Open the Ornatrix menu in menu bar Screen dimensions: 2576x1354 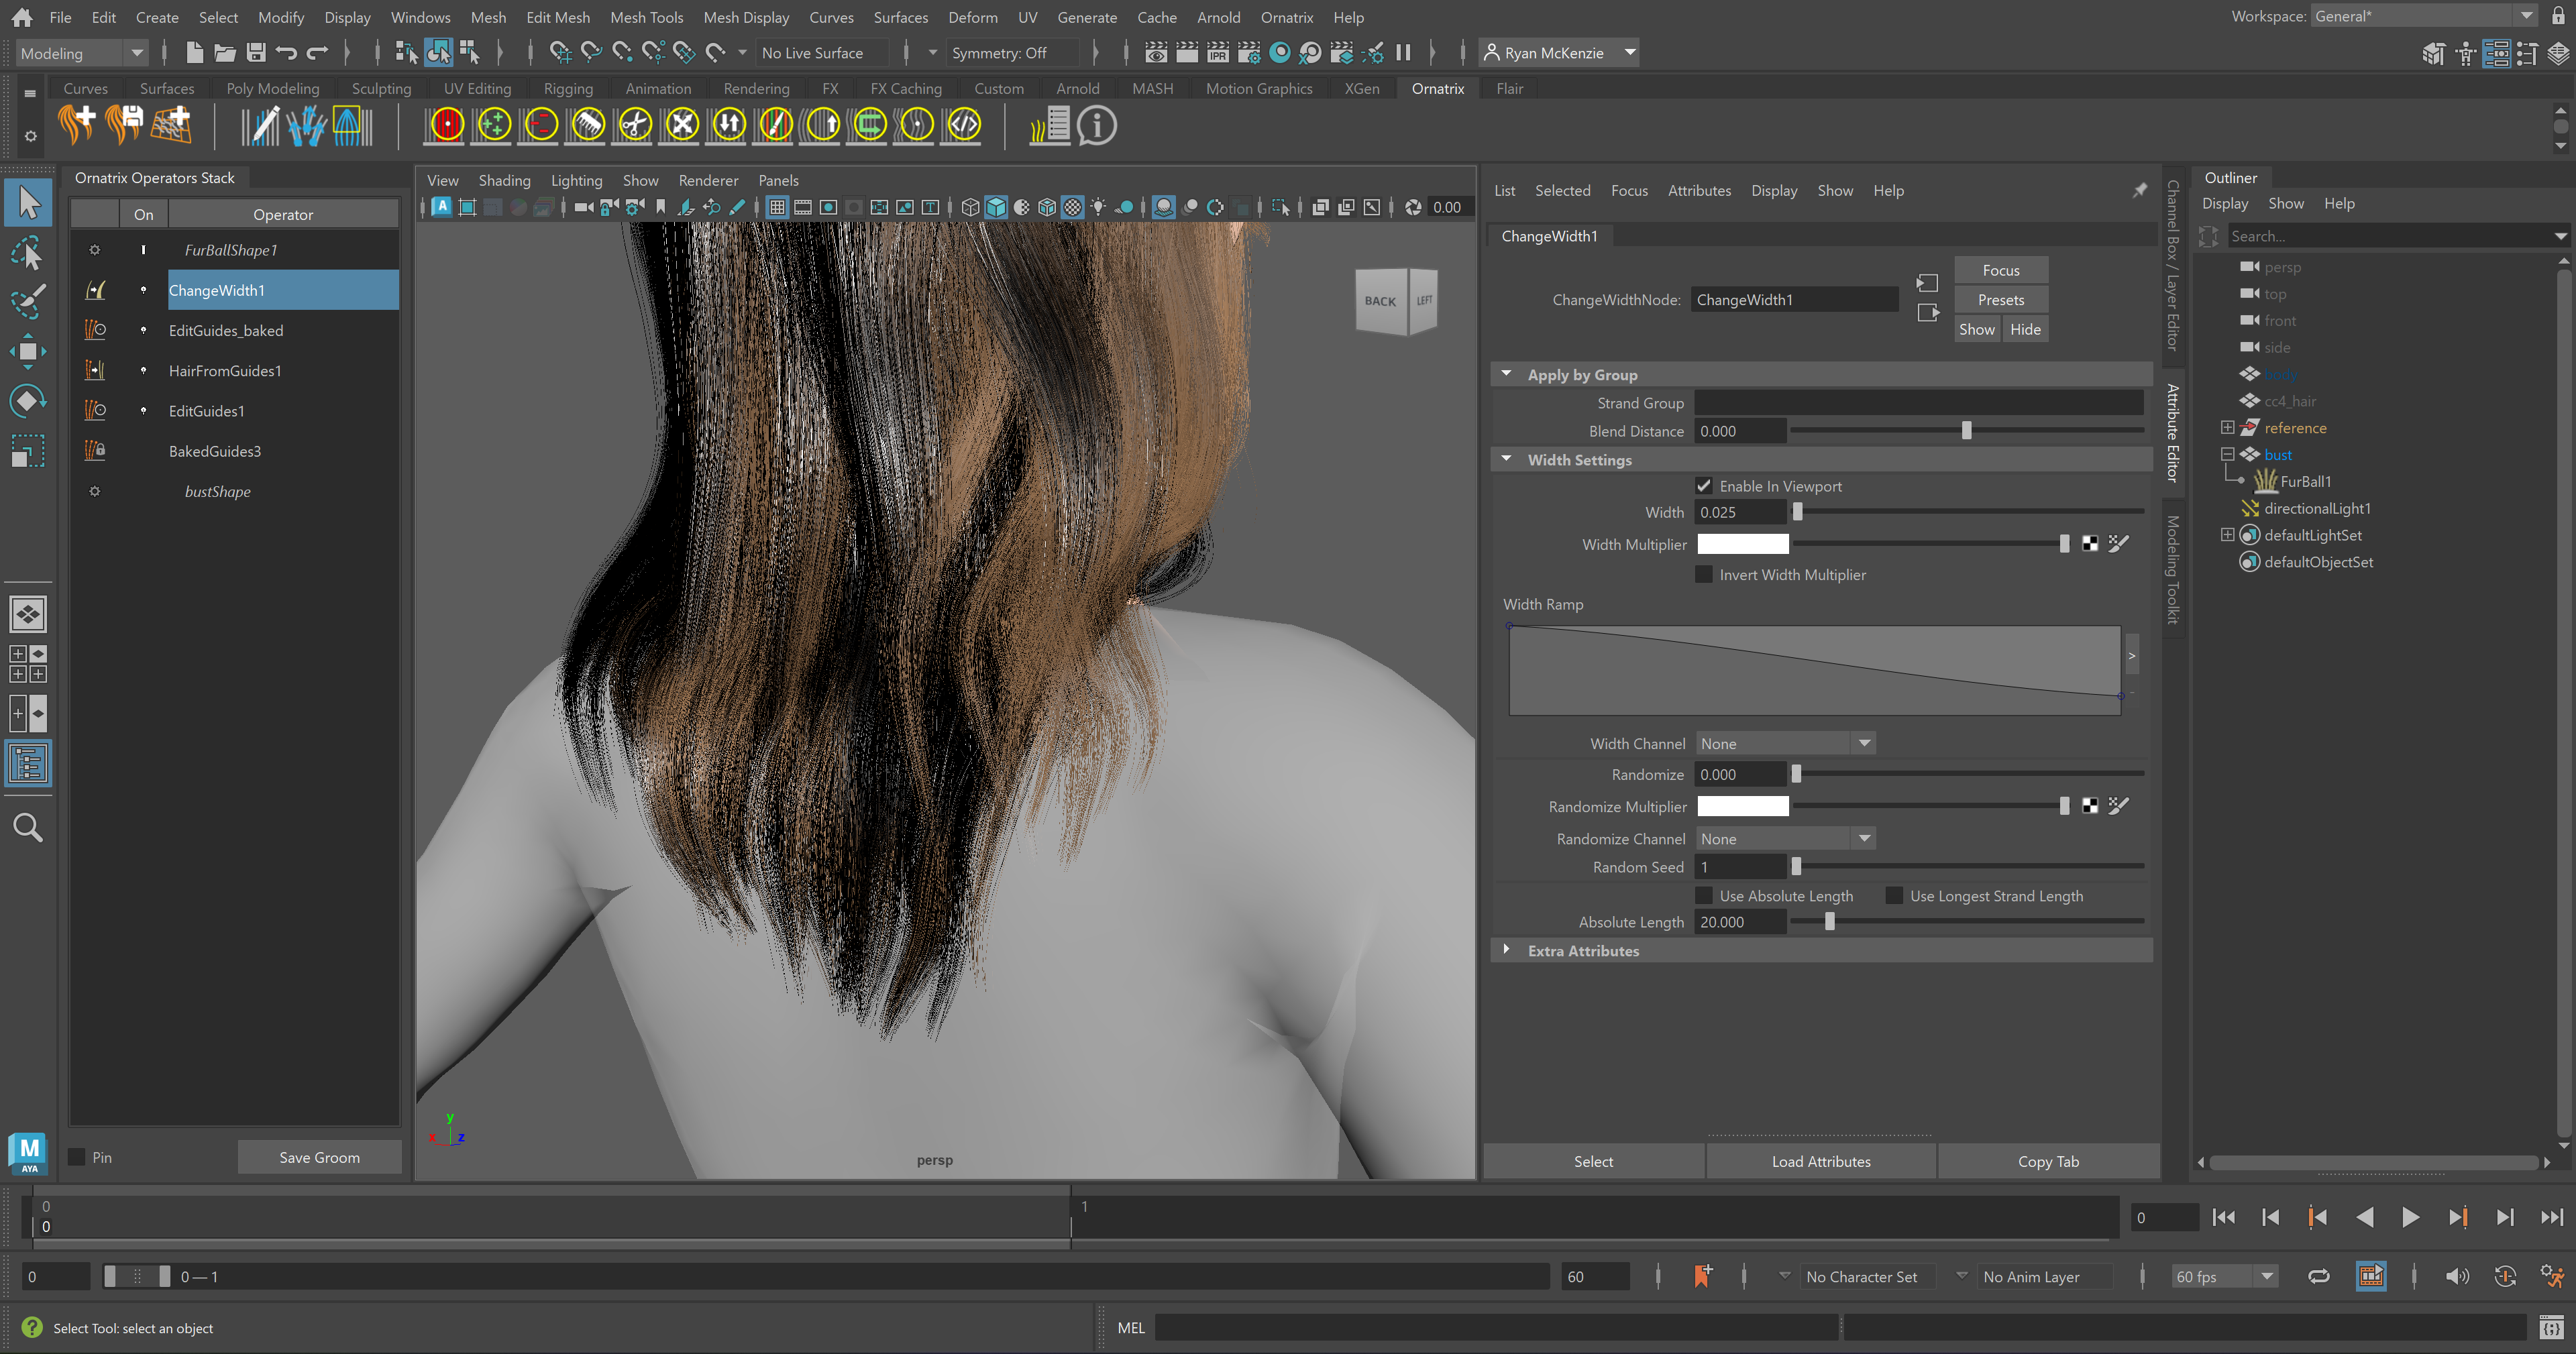1286,17
